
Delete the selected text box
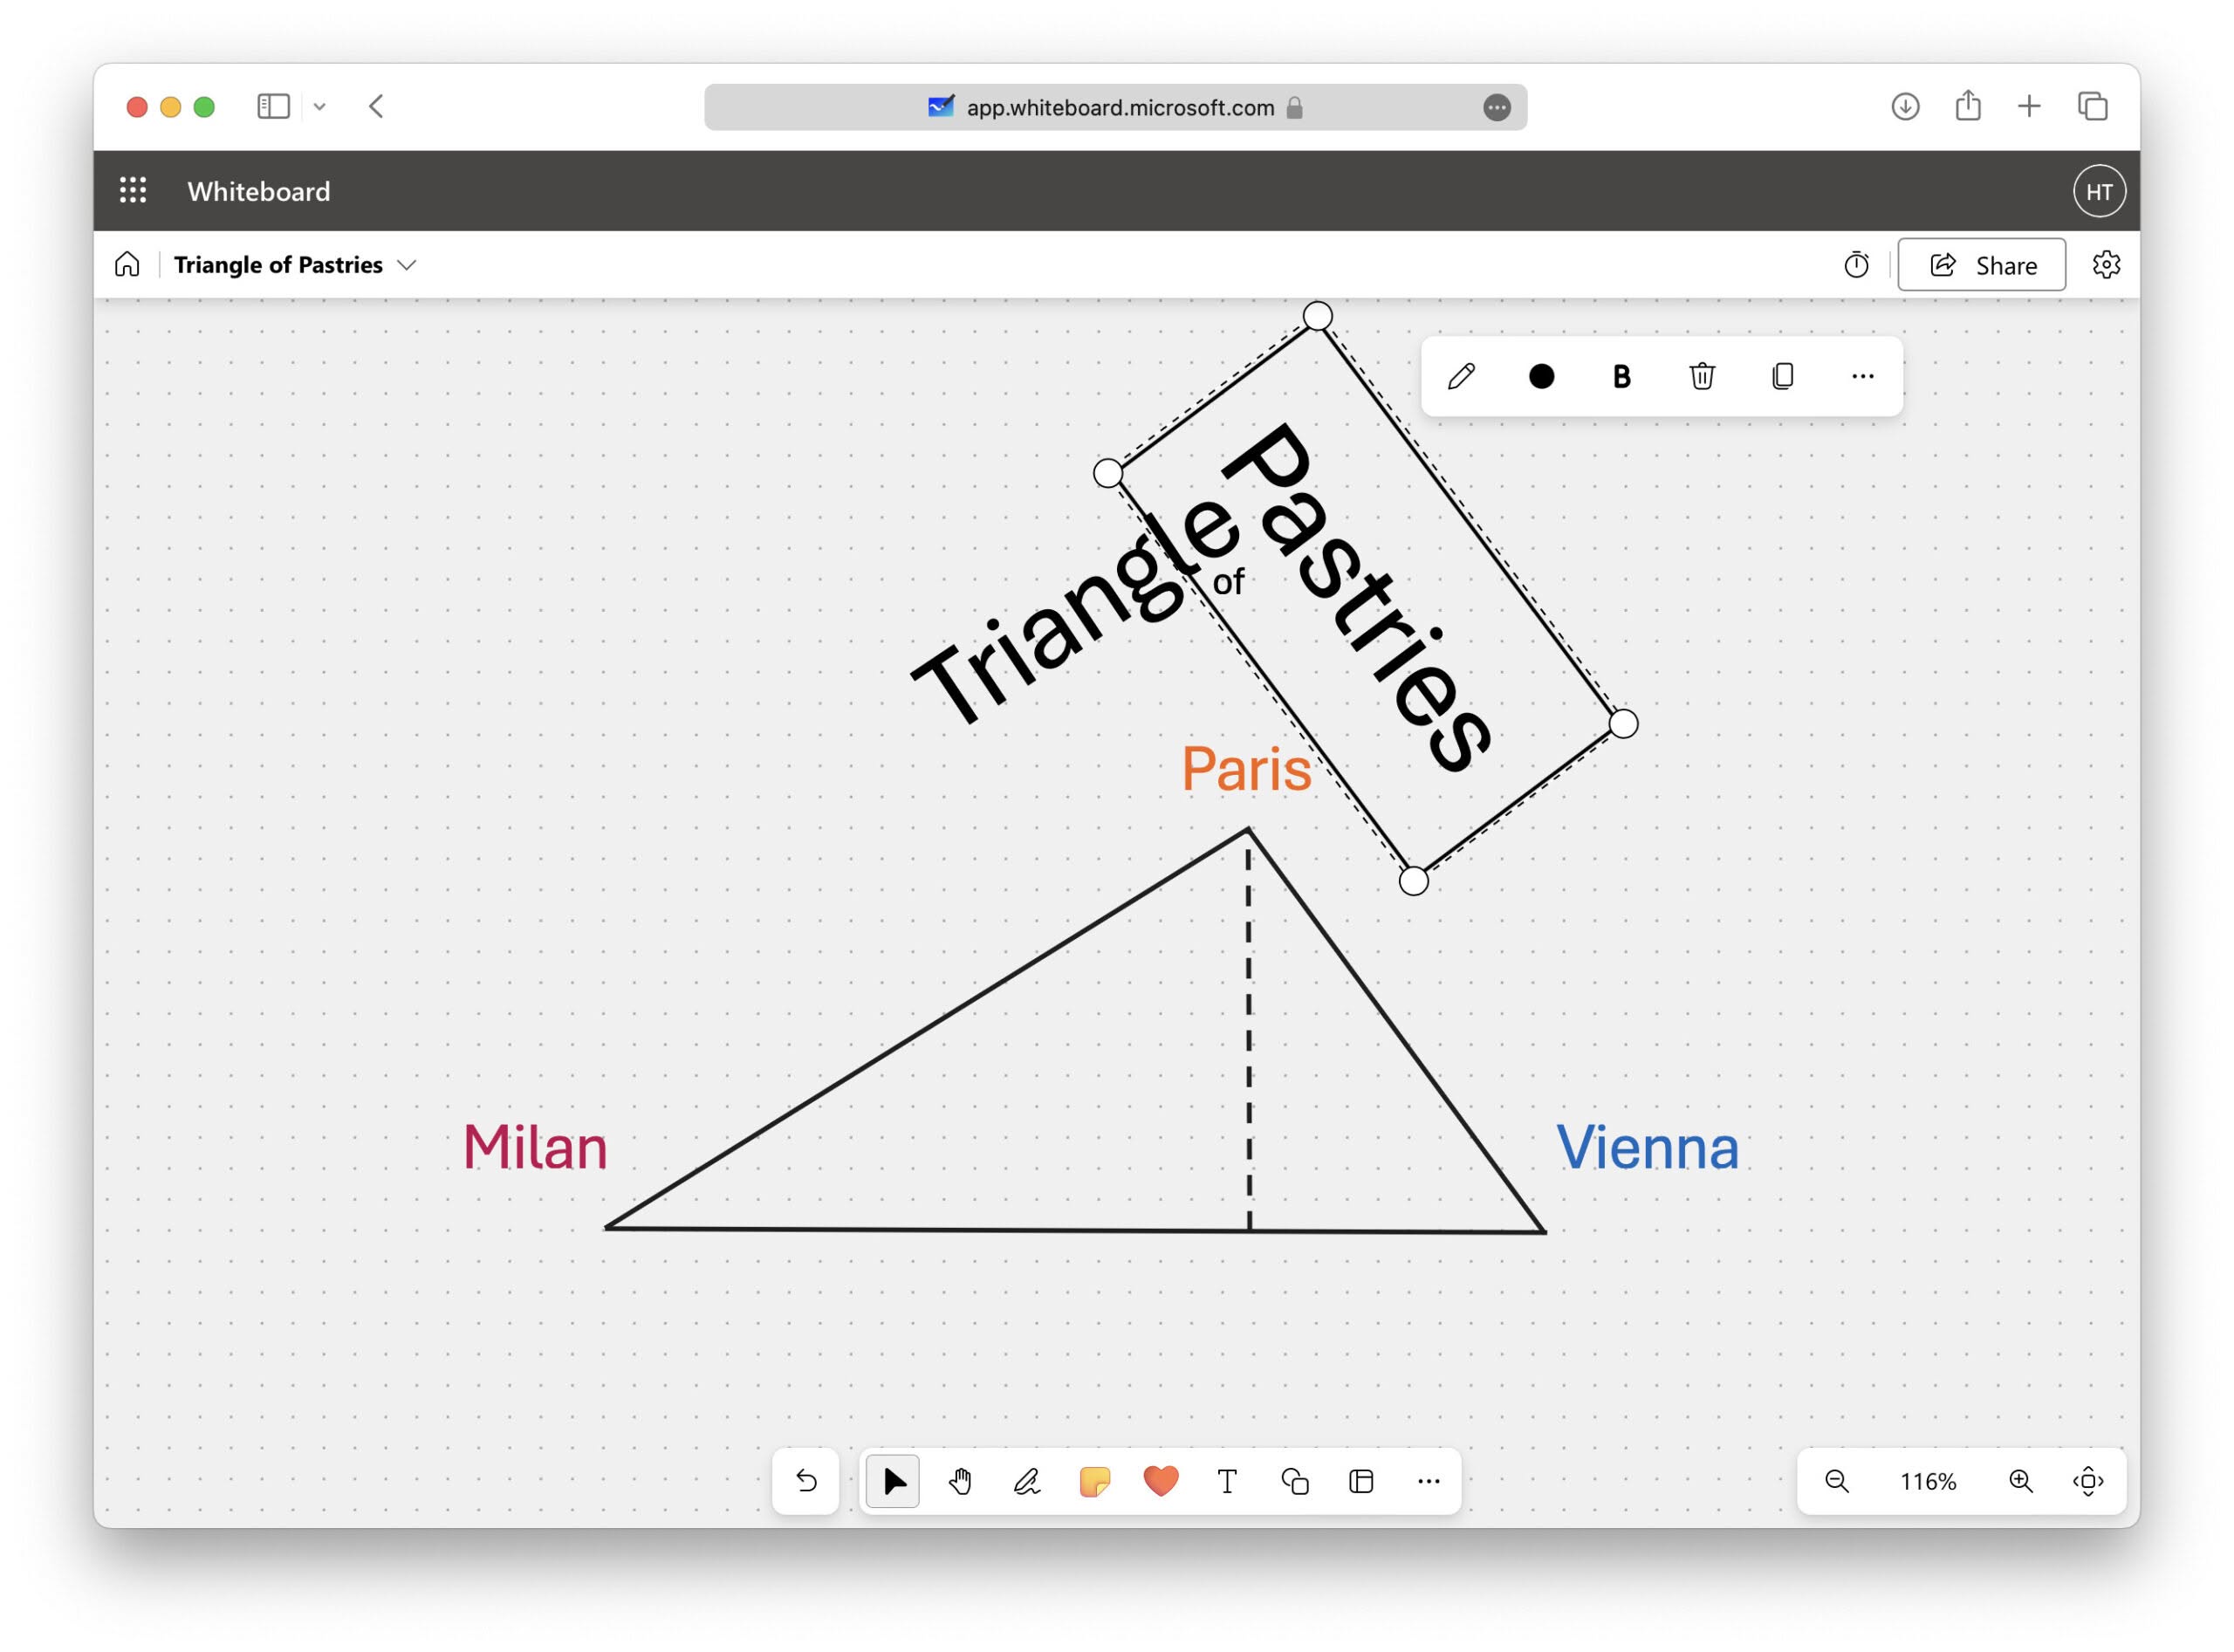click(1701, 376)
